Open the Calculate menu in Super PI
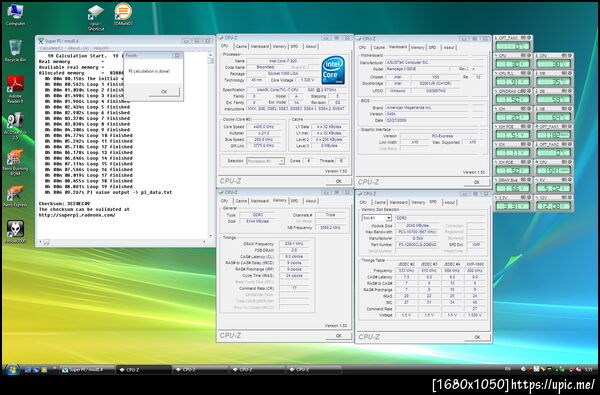Viewport: 600px width, 395px height. click(51, 48)
